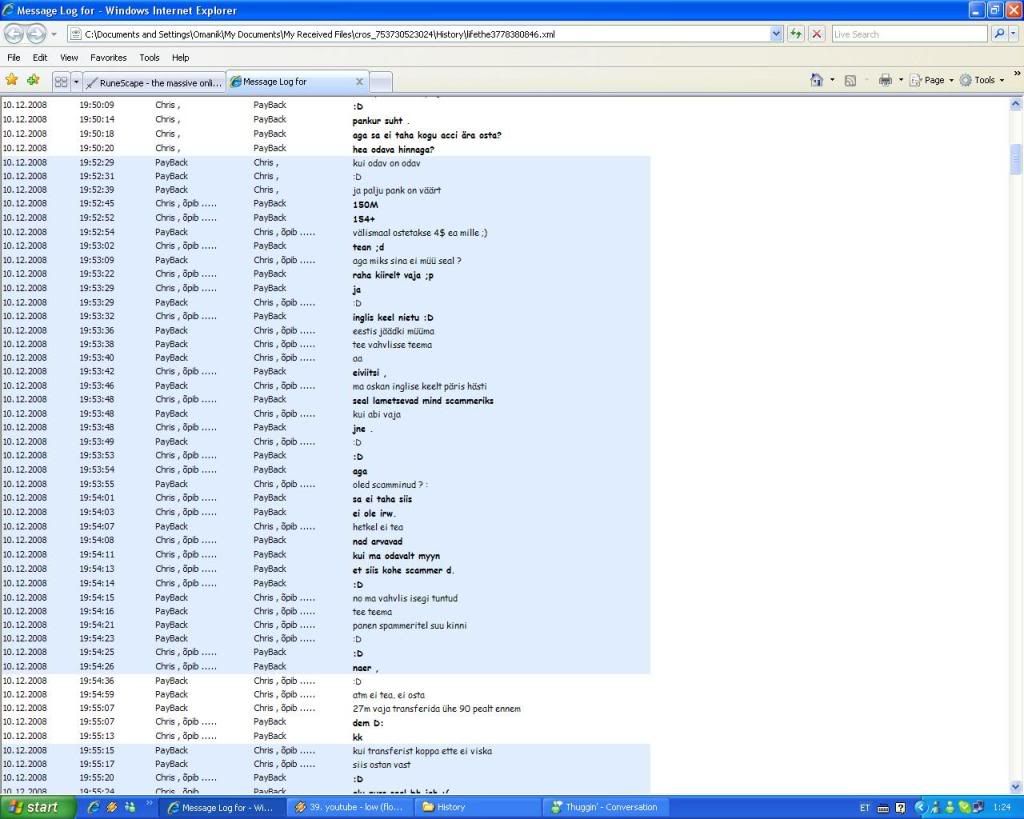This screenshot has width=1024, height=819.
Task: Open the Favorites menu
Action: pos(108,58)
